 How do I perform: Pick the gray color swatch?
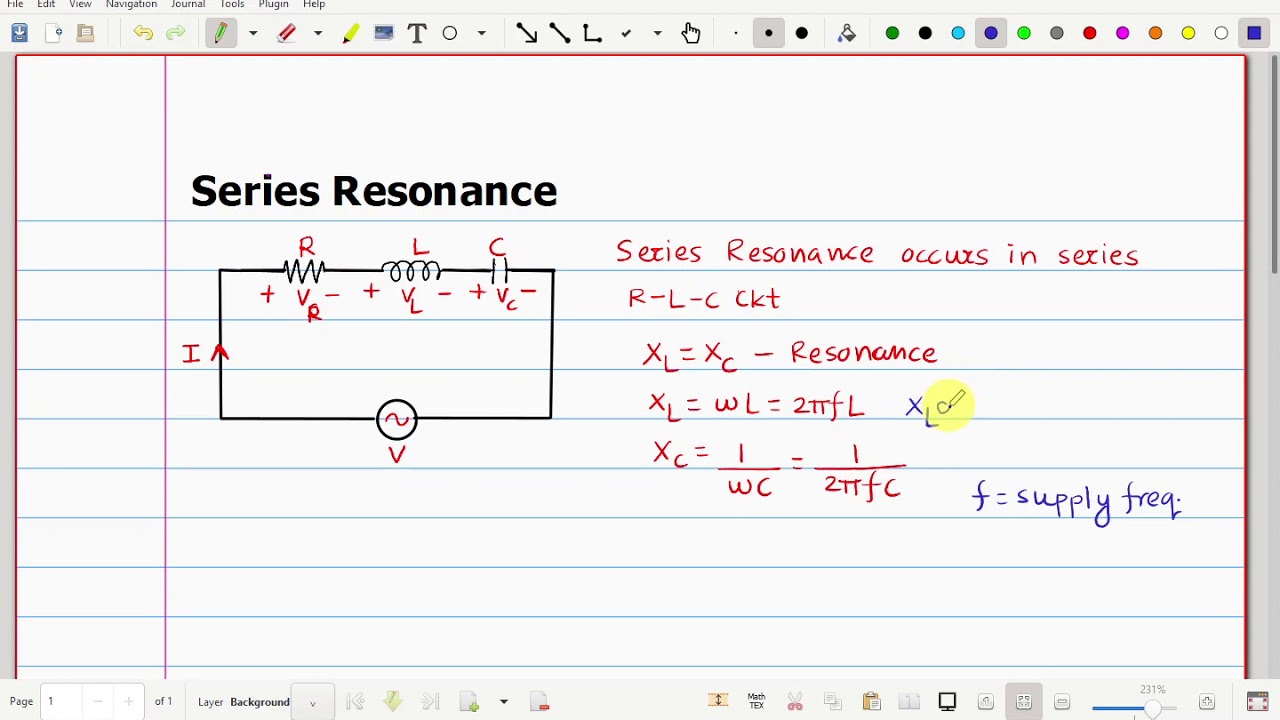1057,33
